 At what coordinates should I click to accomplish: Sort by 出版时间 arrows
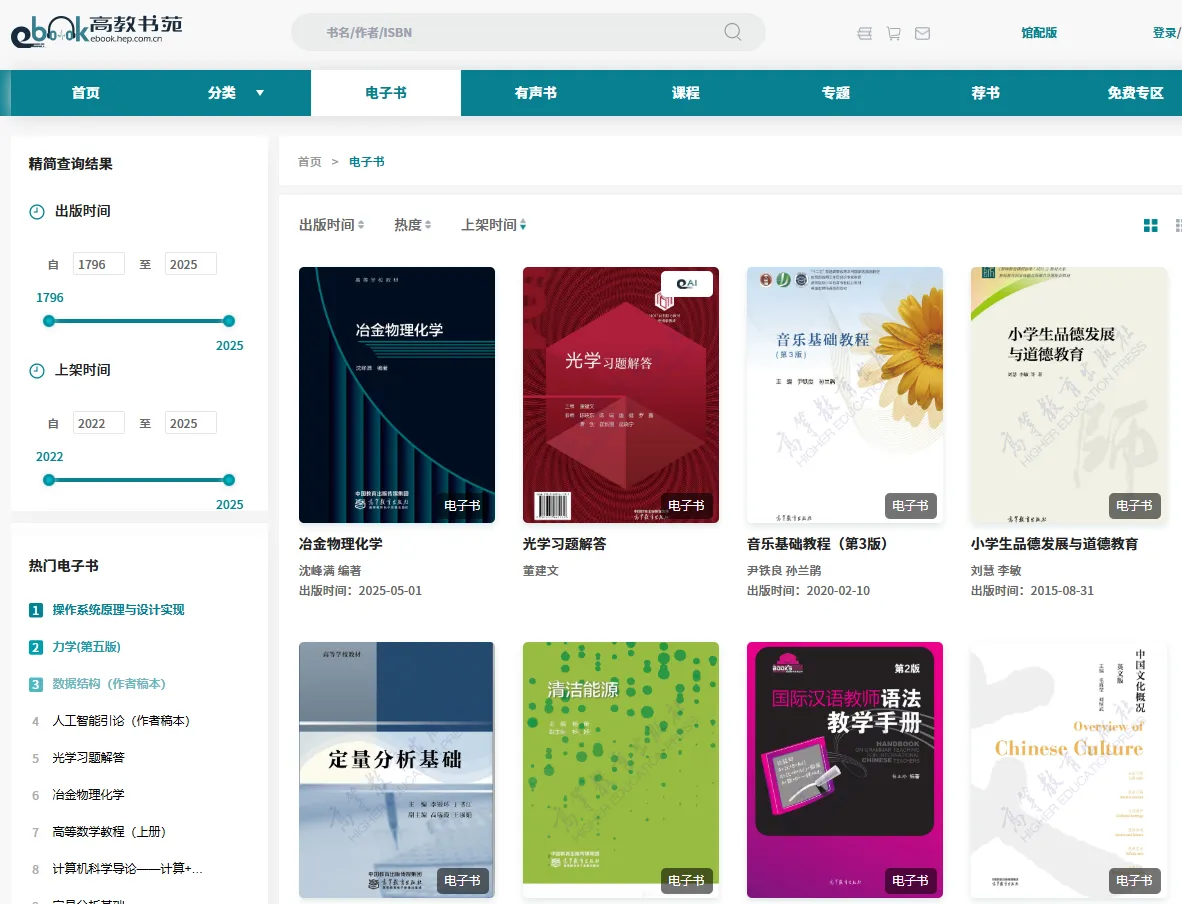click(361, 225)
